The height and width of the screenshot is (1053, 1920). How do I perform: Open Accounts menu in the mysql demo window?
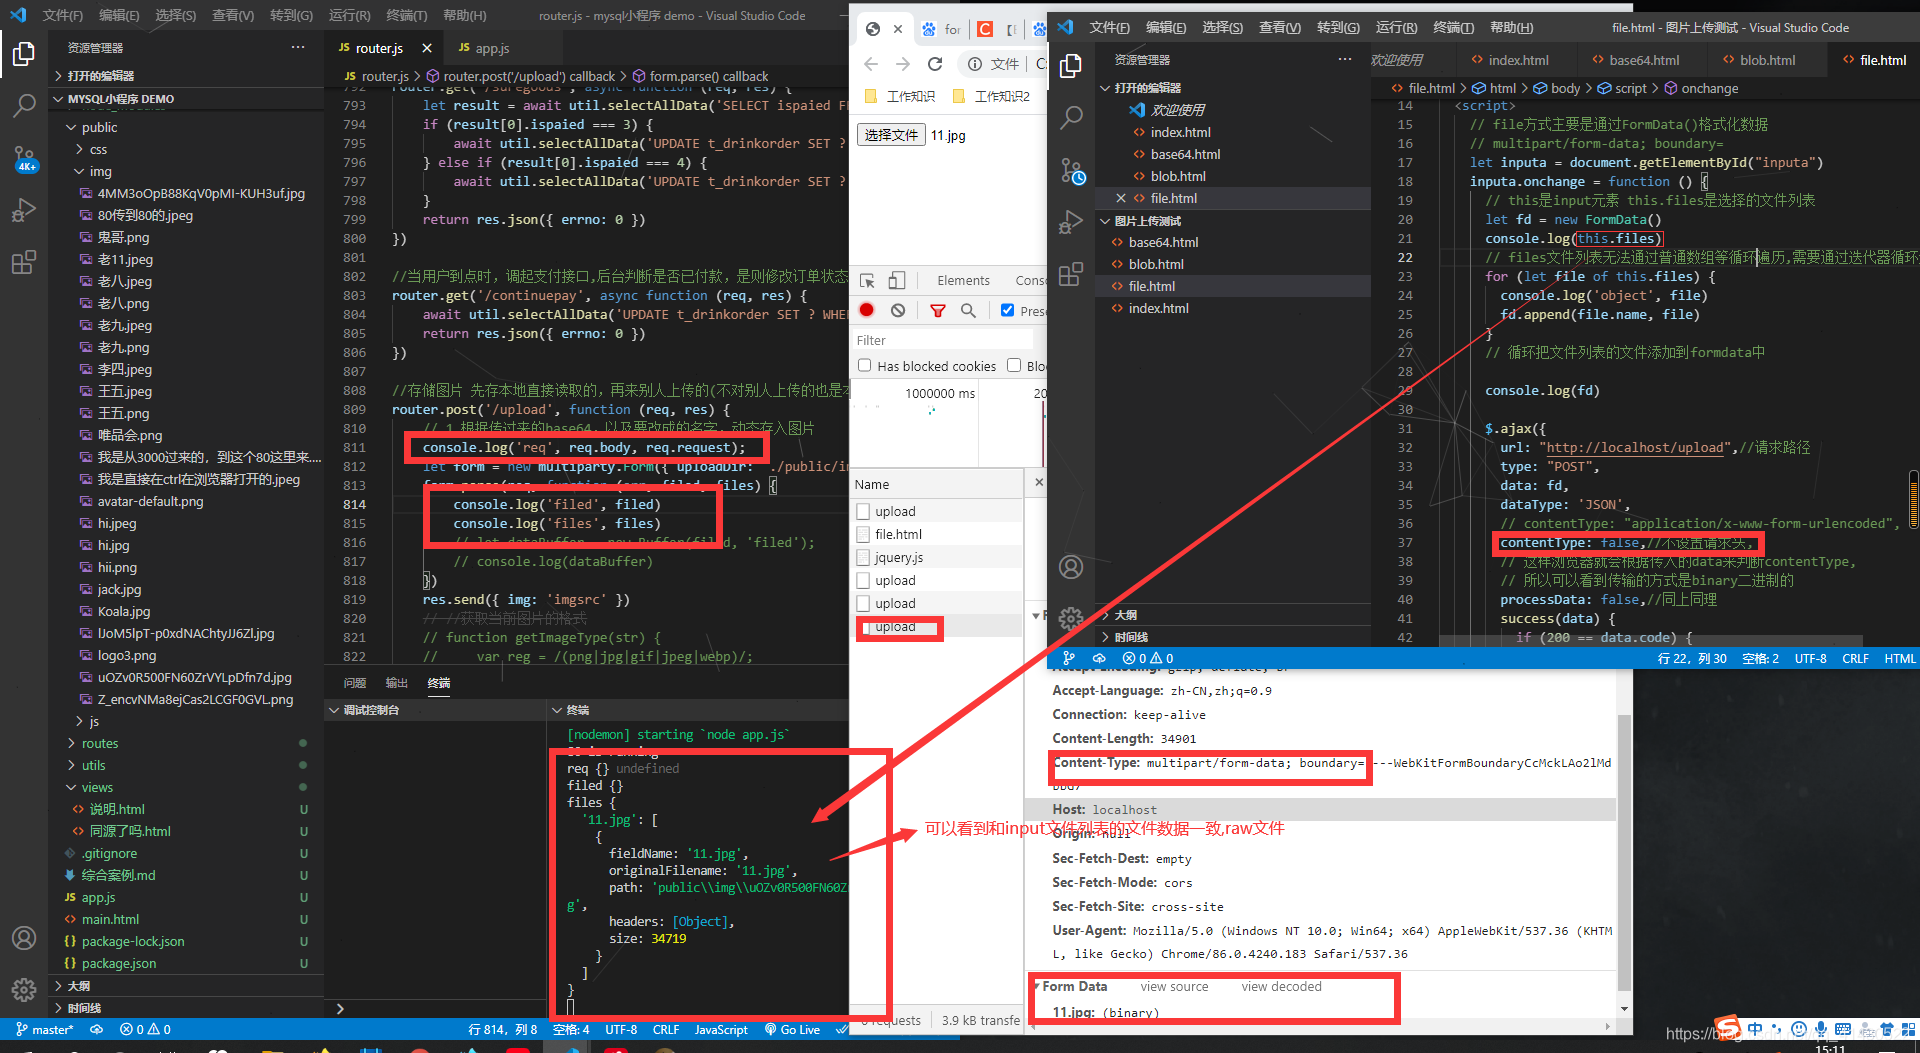tap(24, 938)
